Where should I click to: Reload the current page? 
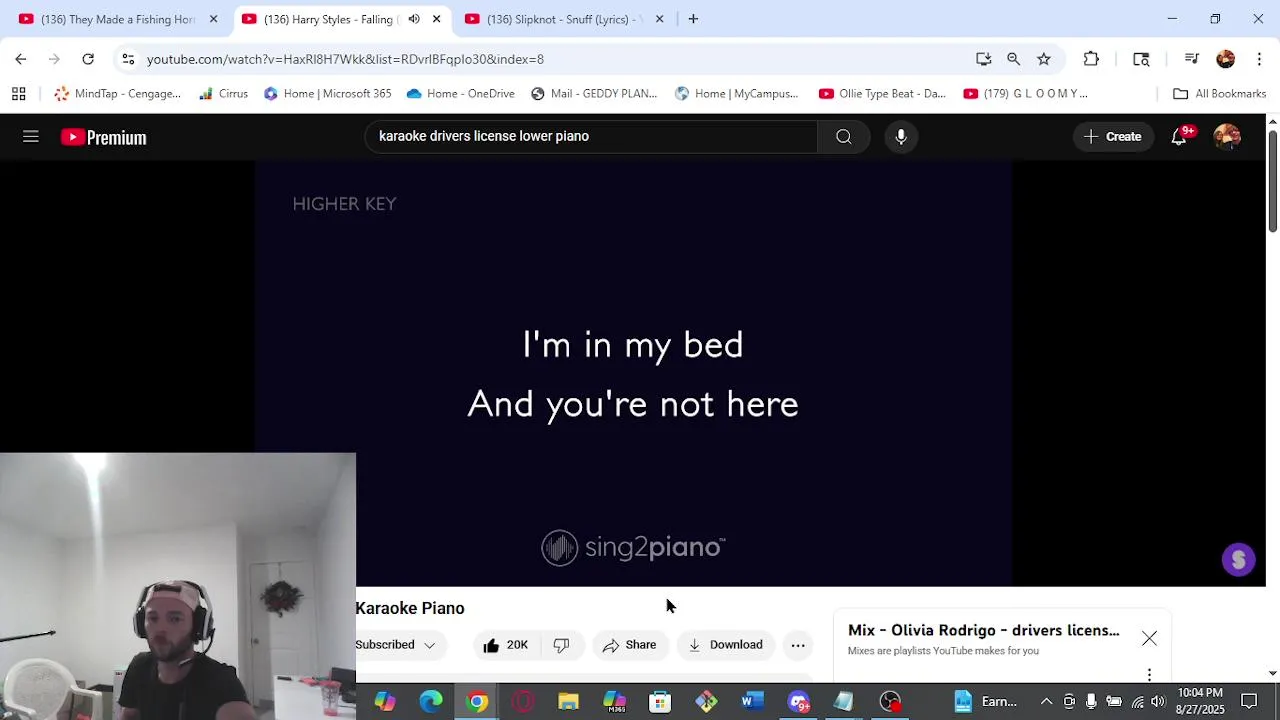88,59
